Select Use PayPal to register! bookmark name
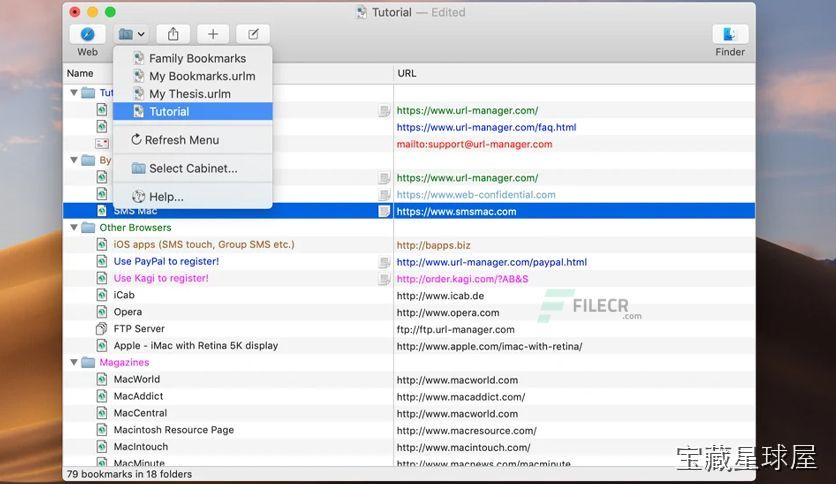This screenshot has height=484, width=836. click(x=166, y=261)
